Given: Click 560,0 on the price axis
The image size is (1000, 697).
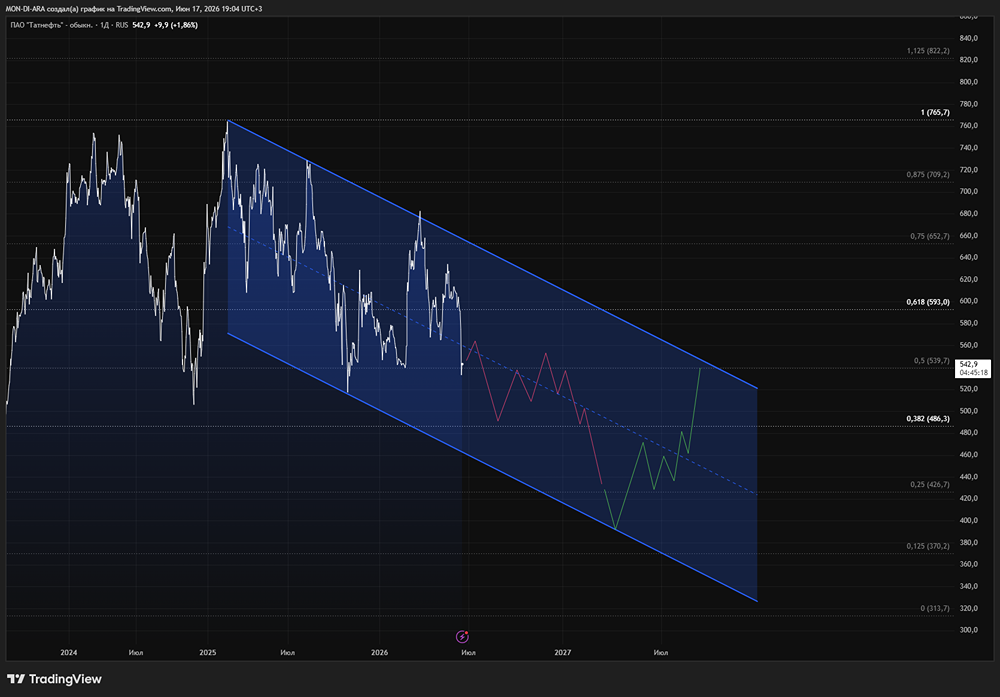Looking at the screenshot, I should click(968, 345).
